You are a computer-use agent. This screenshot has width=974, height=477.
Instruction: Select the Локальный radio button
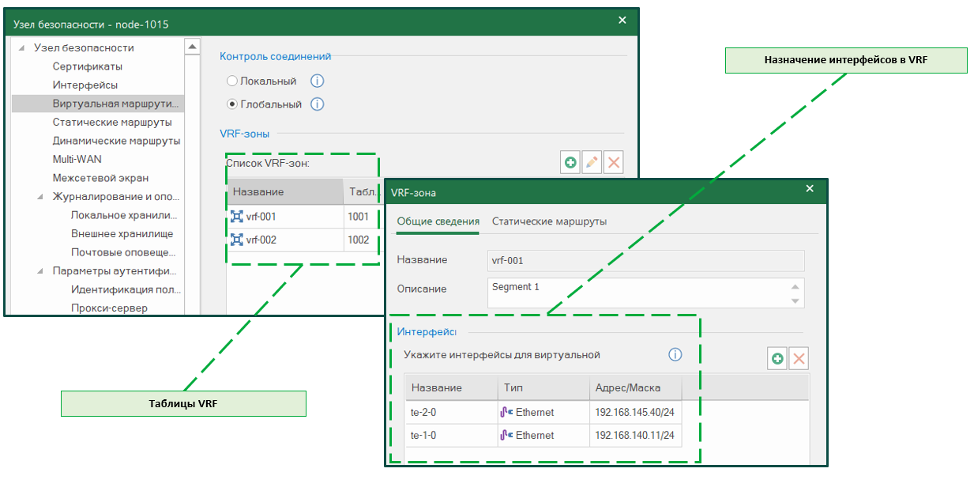click(233, 81)
